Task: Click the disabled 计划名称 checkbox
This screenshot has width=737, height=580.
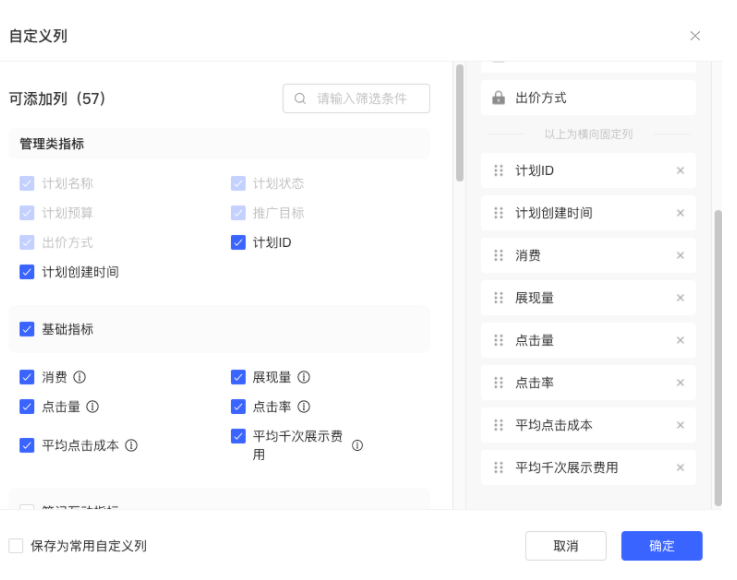Action: click(27, 183)
